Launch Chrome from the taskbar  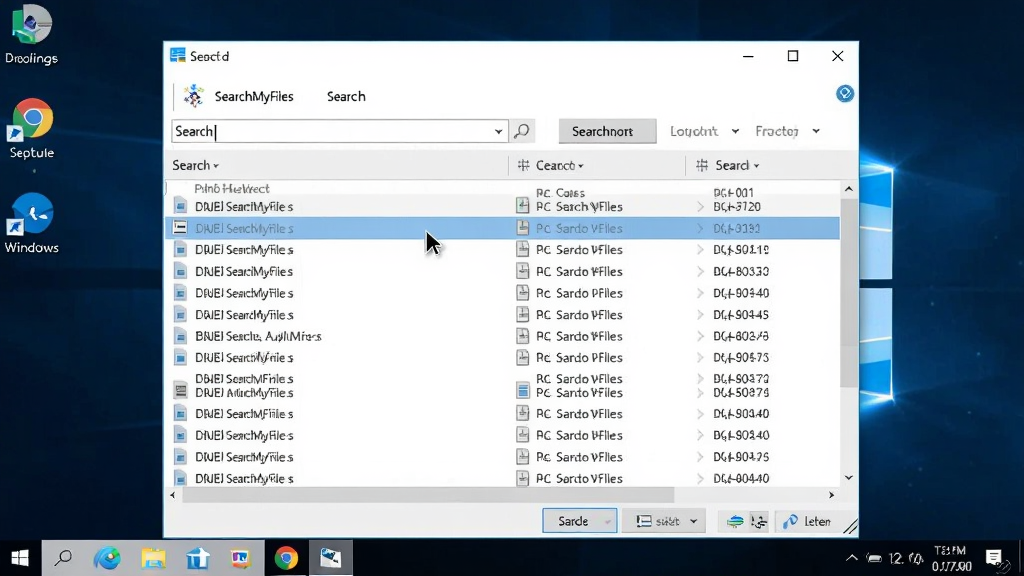pyautogui.click(x=286, y=558)
